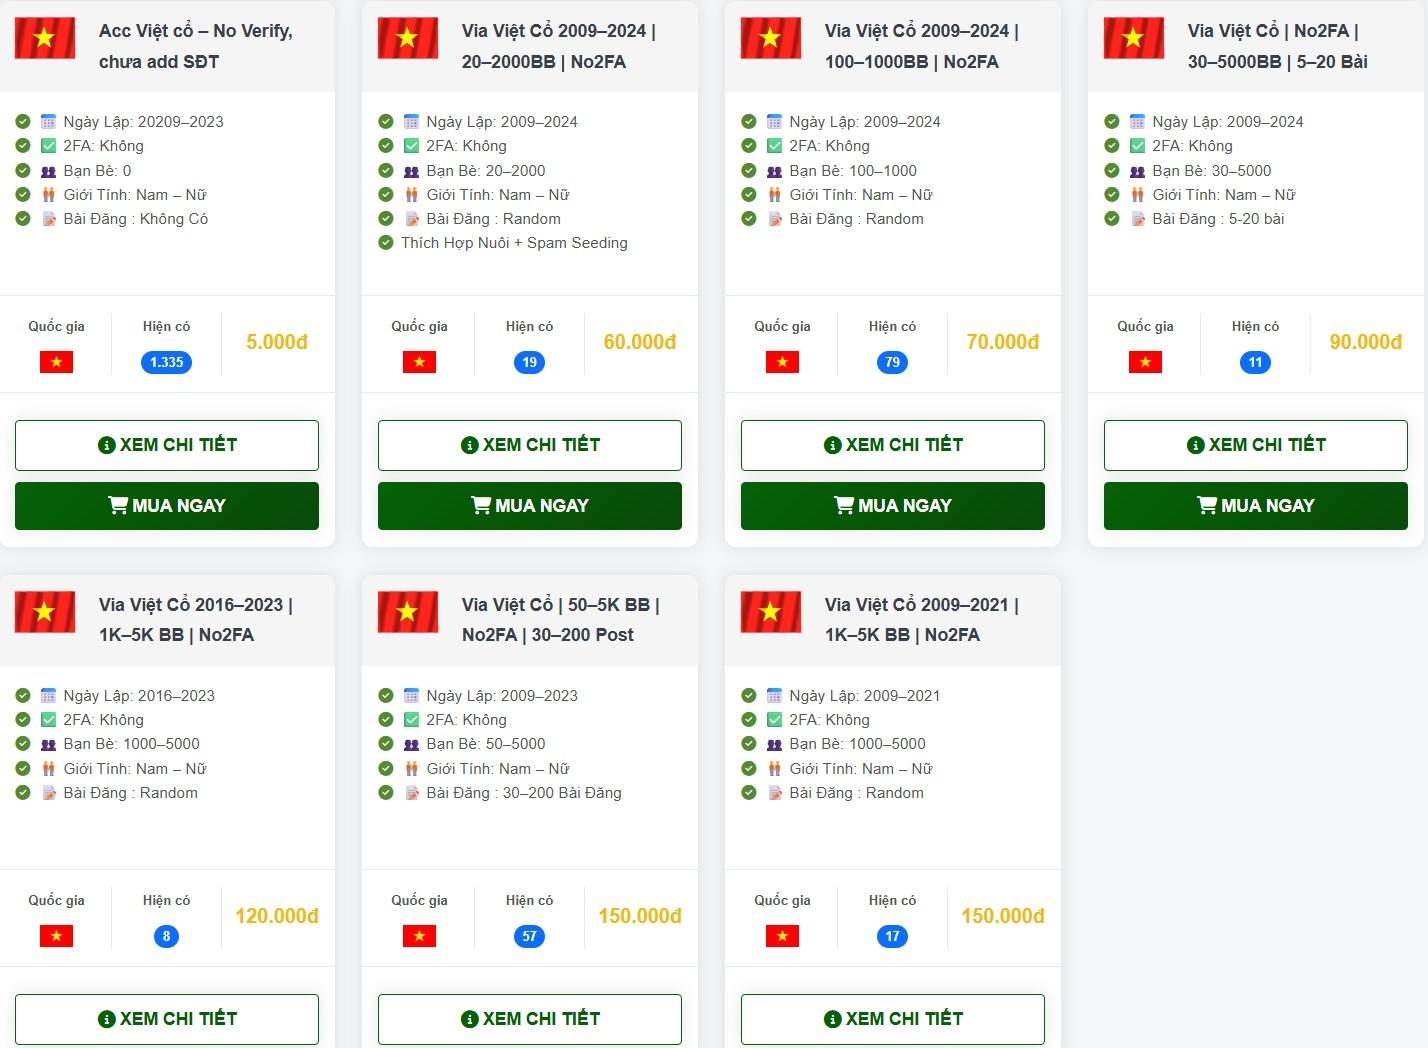Click the gender icon beside Giới Tính on 70.000đ card
The image size is (1428, 1048).
point(774,195)
